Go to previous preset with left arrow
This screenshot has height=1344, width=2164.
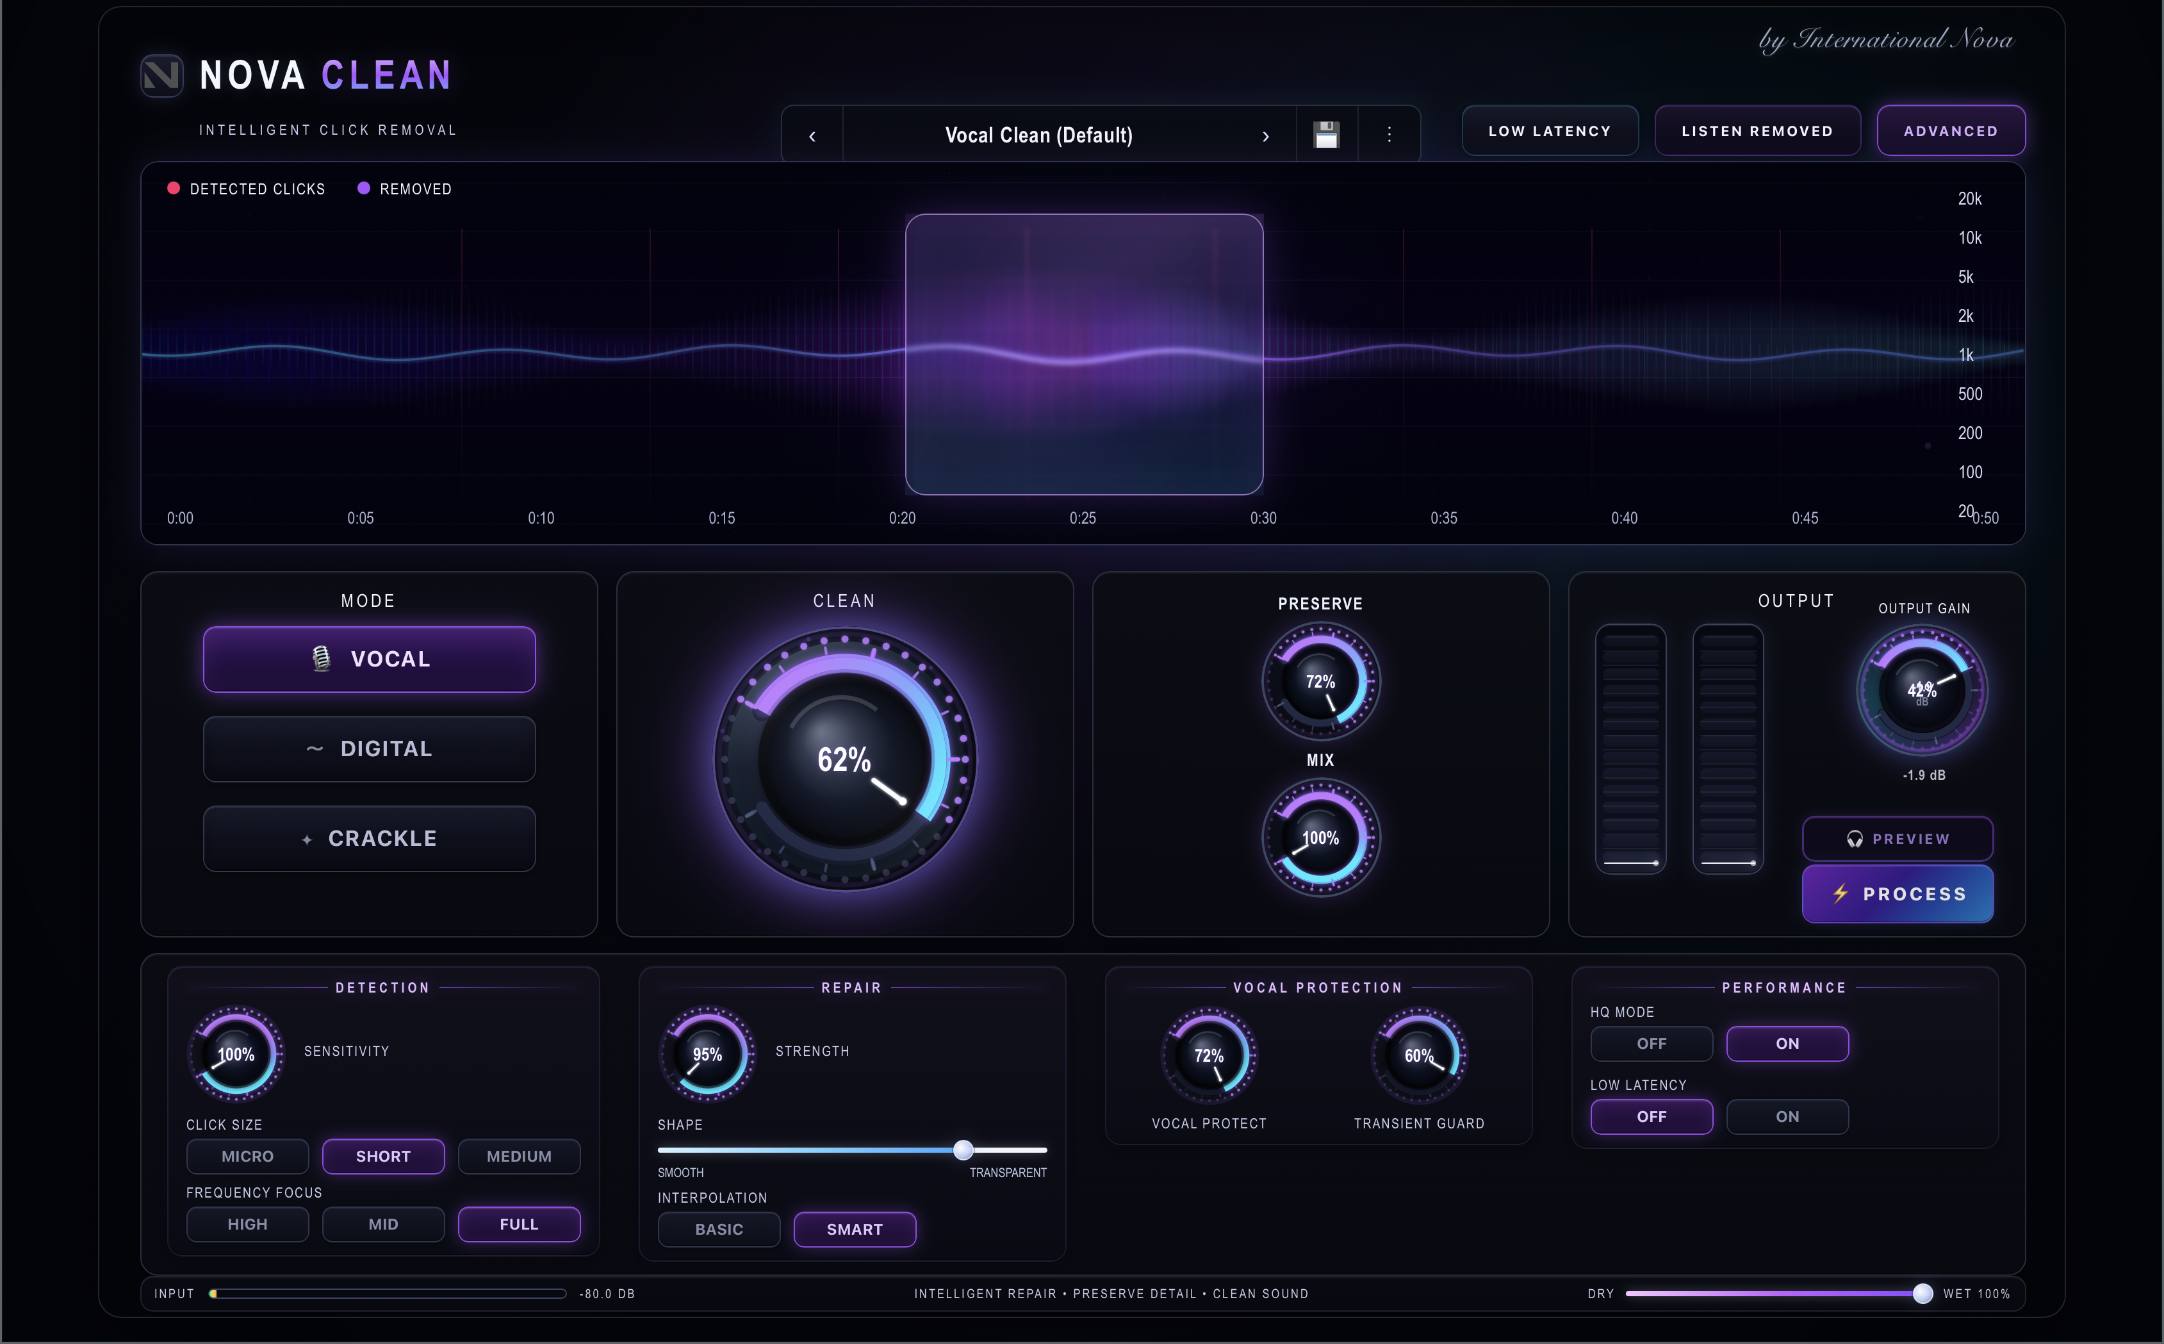point(812,135)
